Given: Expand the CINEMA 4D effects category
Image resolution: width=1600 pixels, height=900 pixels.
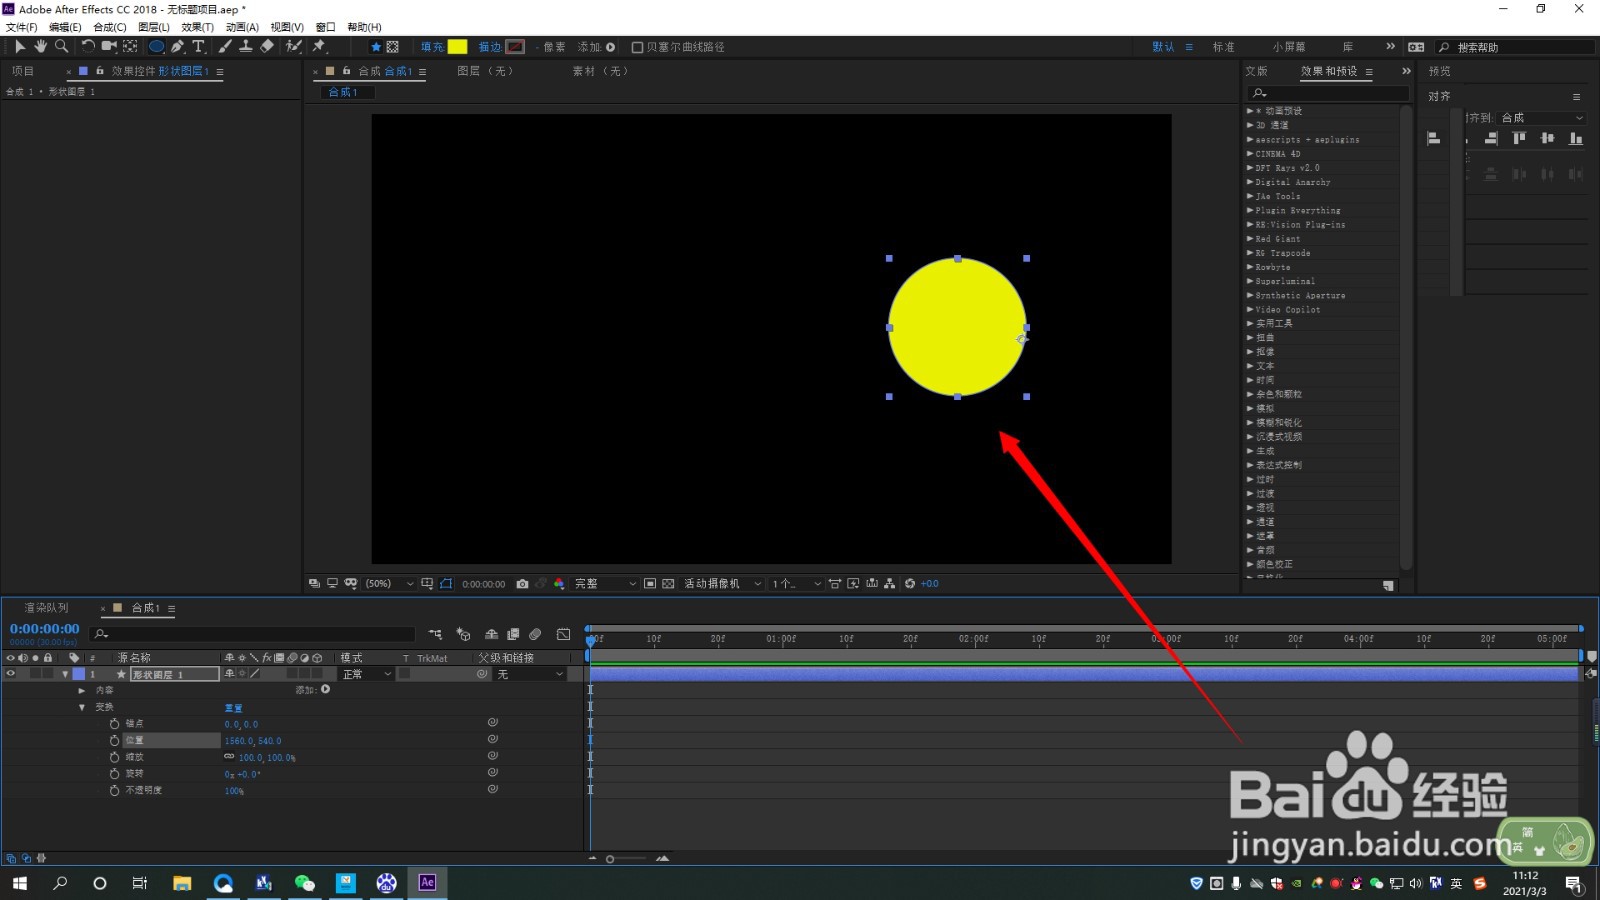Looking at the screenshot, I should (x=1250, y=154).
